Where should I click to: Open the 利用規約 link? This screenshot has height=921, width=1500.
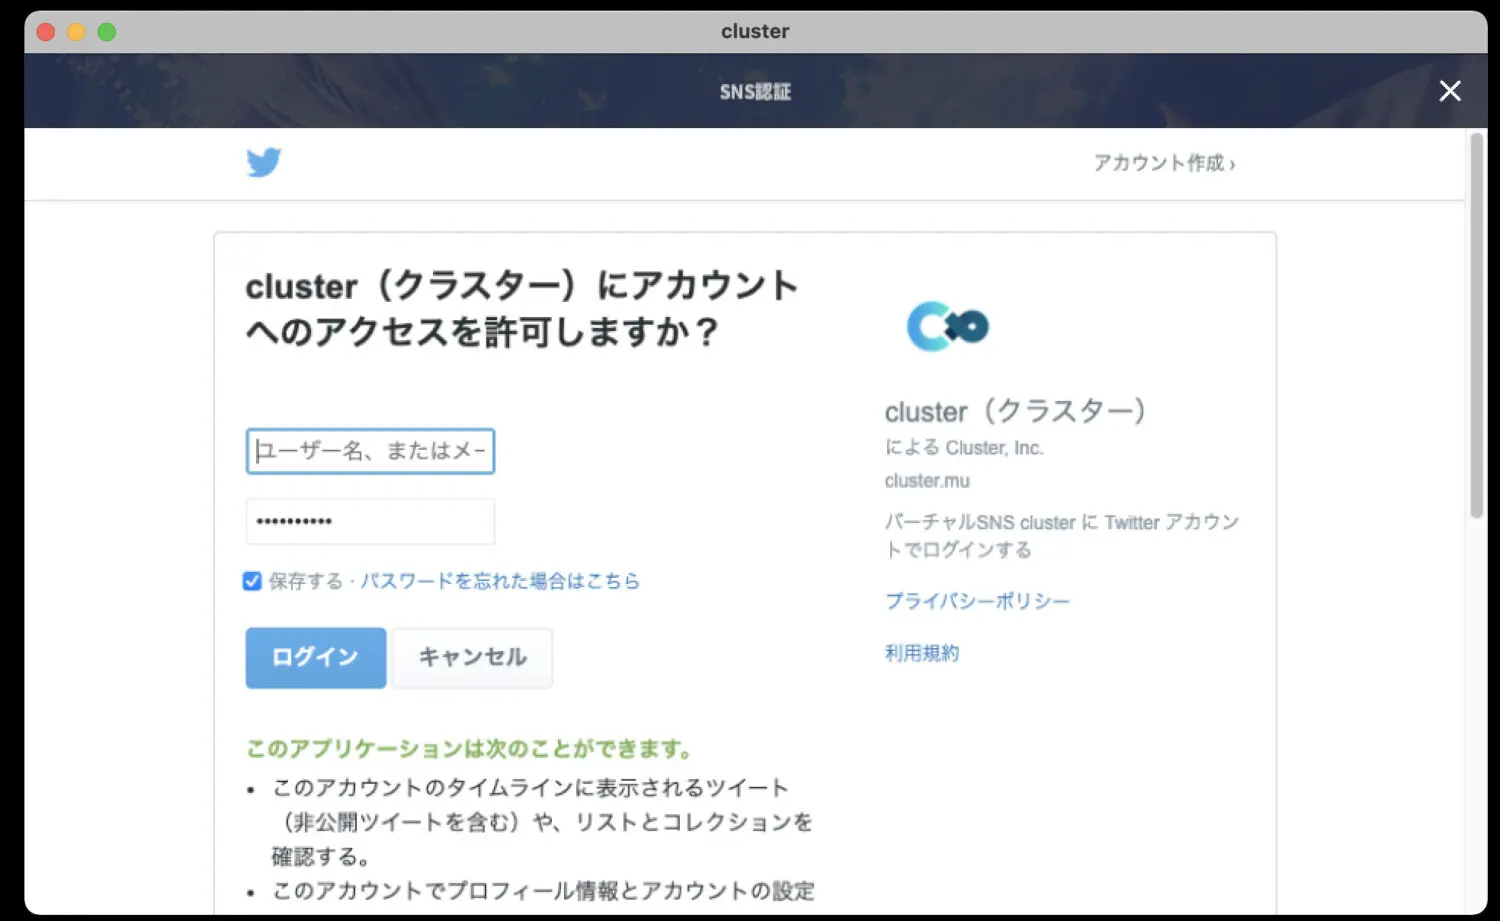coord(921,653)
